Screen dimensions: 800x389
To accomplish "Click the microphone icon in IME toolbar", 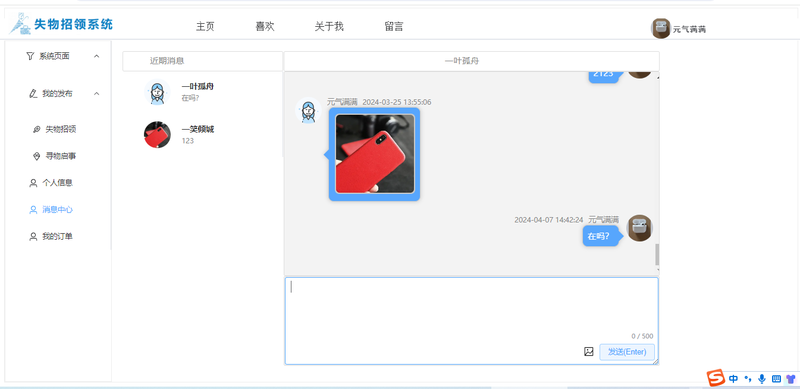I will pos(762,379).
